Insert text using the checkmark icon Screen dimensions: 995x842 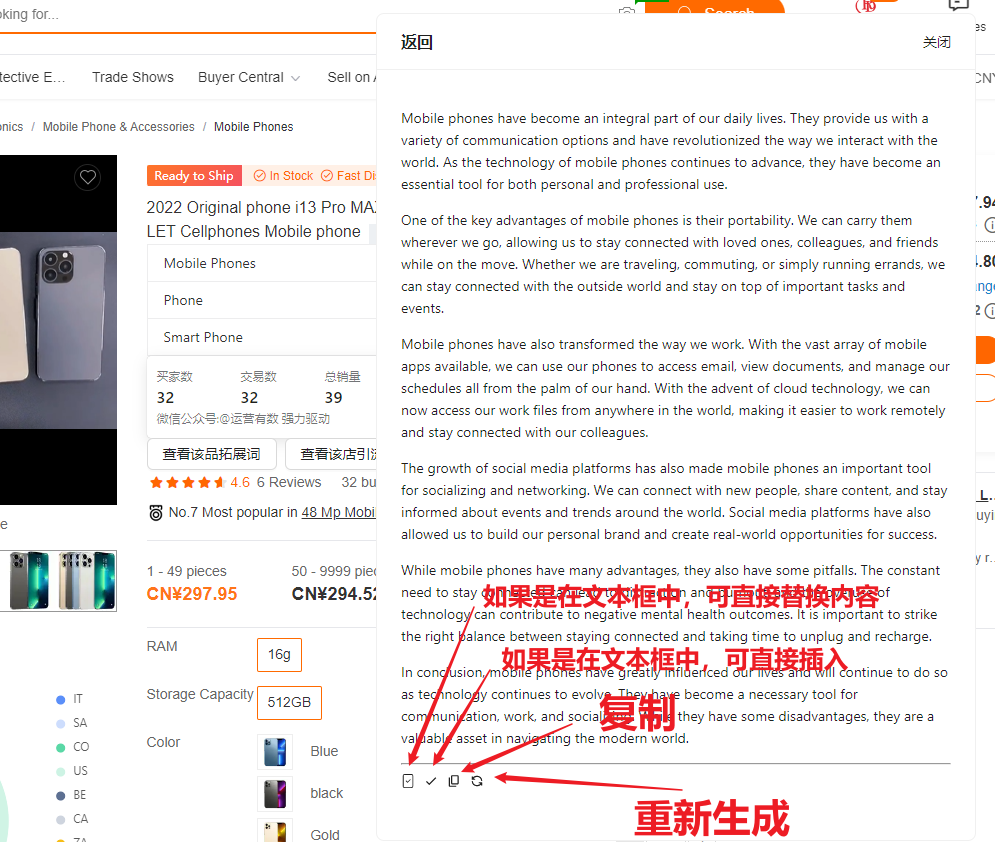click(431, 780)
